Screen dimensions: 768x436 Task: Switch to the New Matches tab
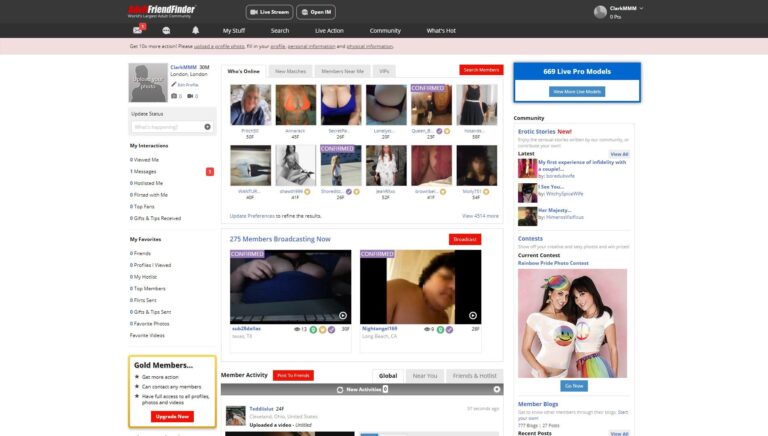point(290,72)
